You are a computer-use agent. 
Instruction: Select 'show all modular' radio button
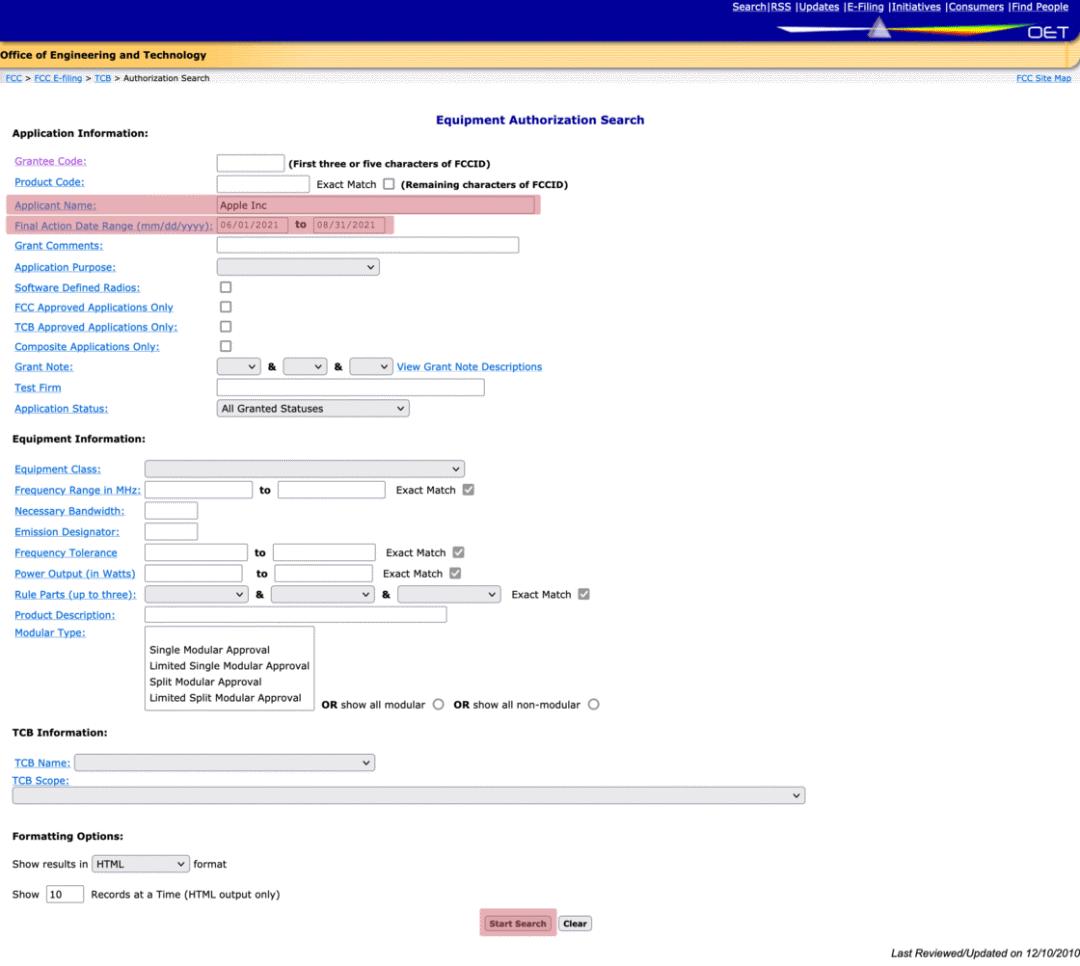click(438, 704)
